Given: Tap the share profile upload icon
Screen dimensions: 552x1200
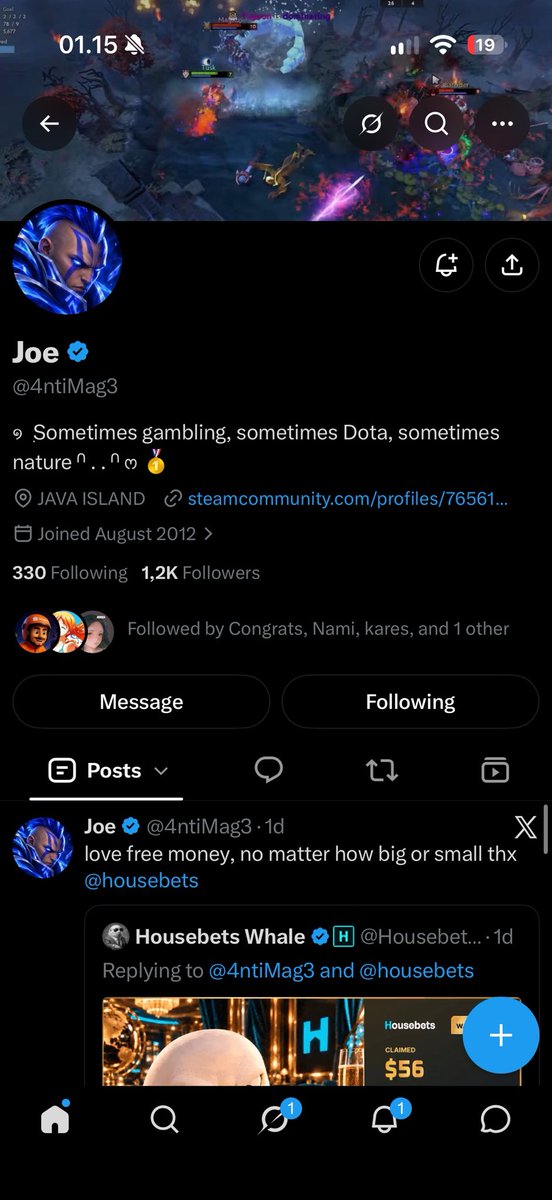Looking at the screenshot, I should [x=512, y=265].
